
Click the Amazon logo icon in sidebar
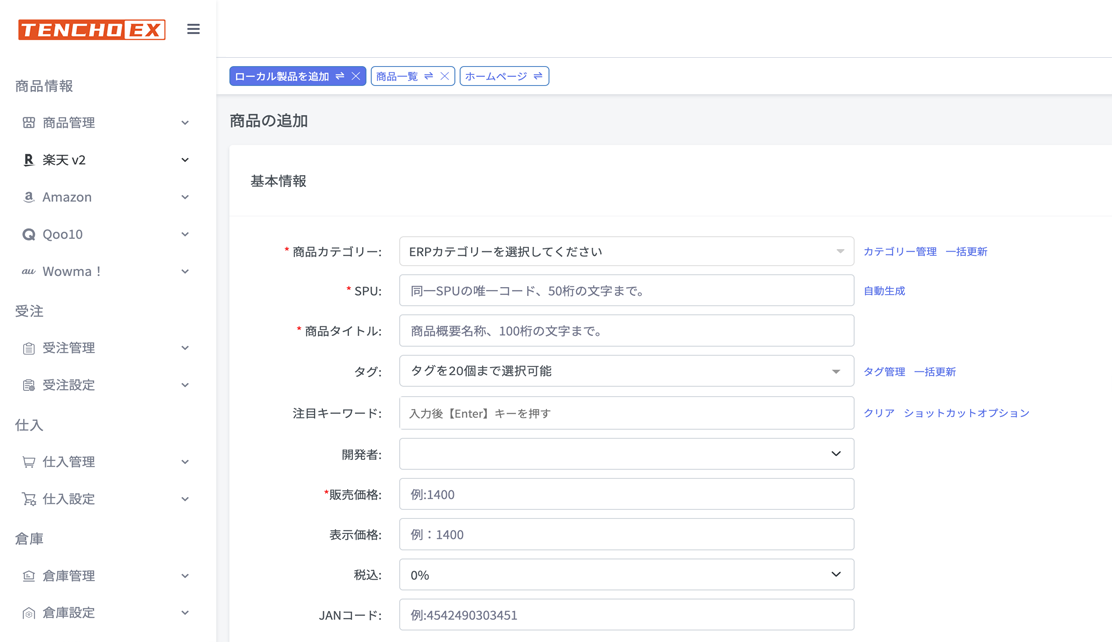click(x=28, y=197)
